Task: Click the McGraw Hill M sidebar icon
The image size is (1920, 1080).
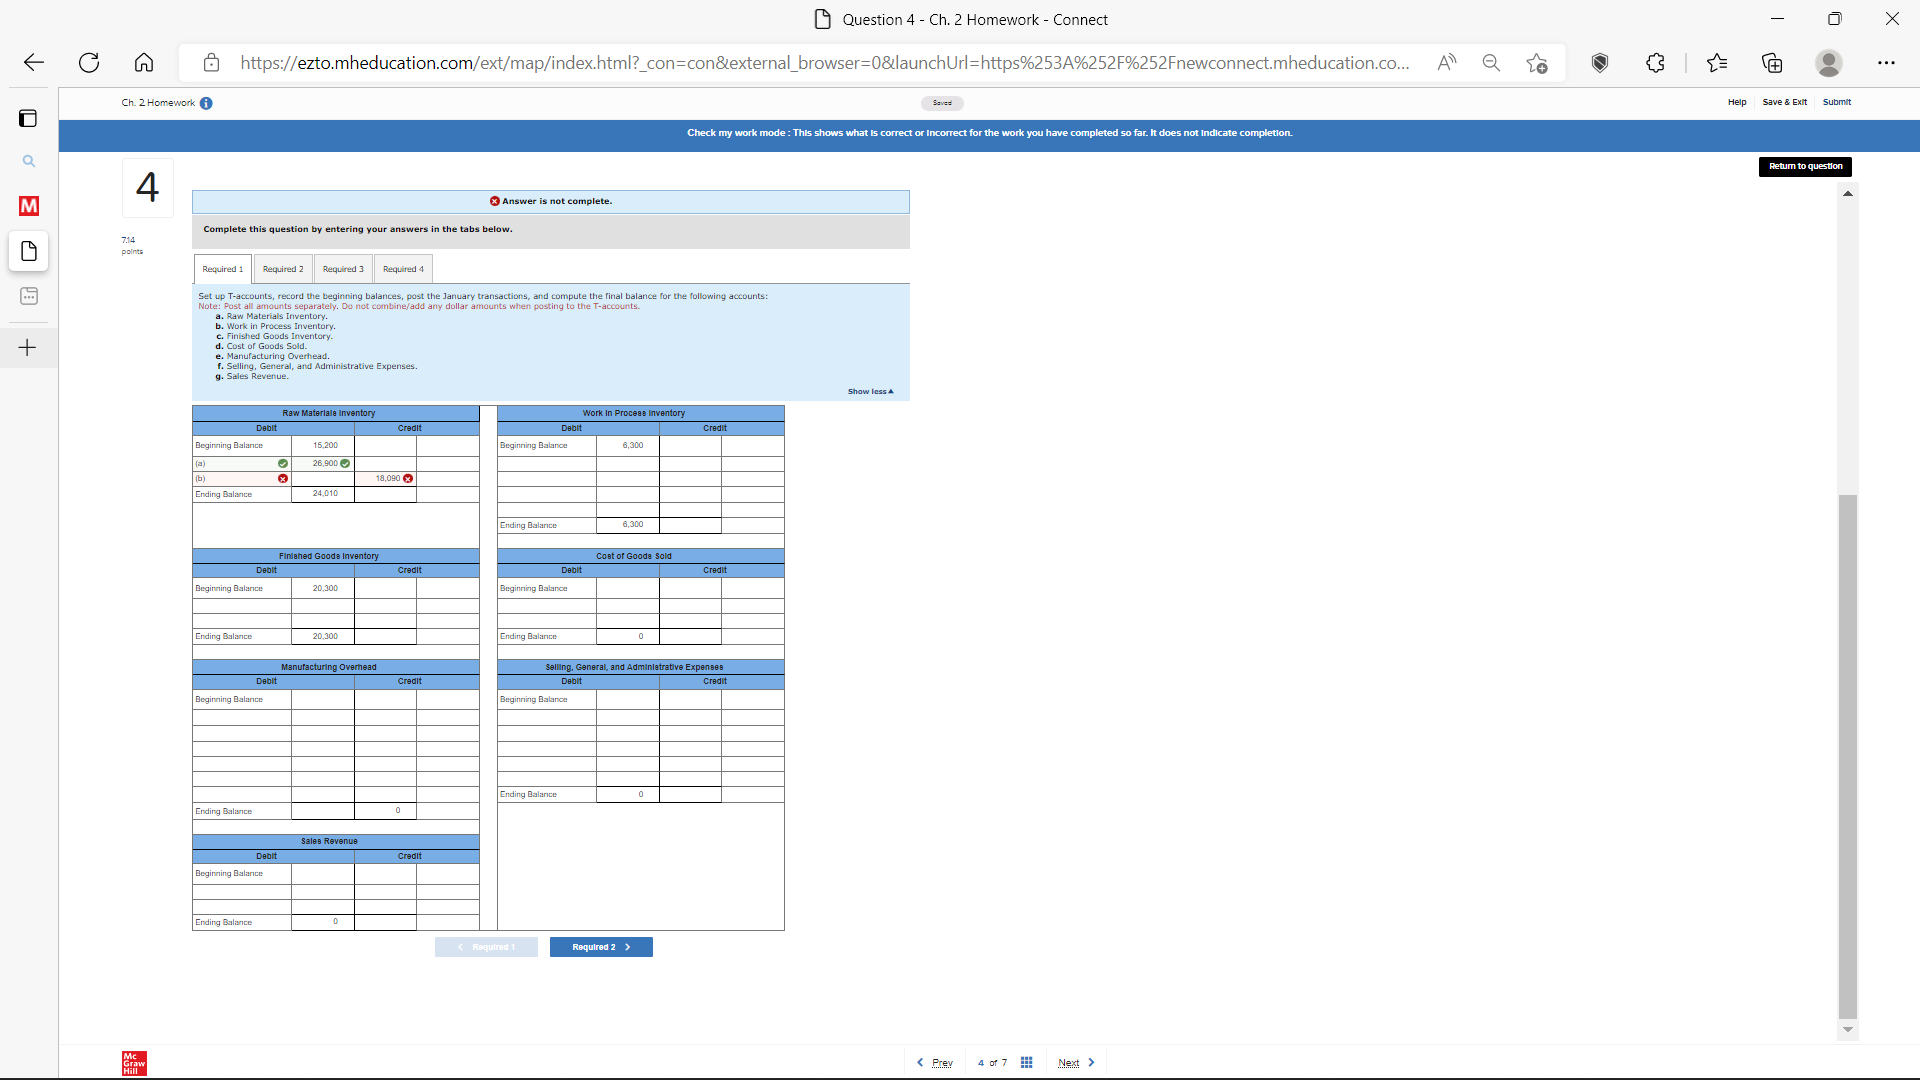Action: pyautogui.click(x=29, y=206)
